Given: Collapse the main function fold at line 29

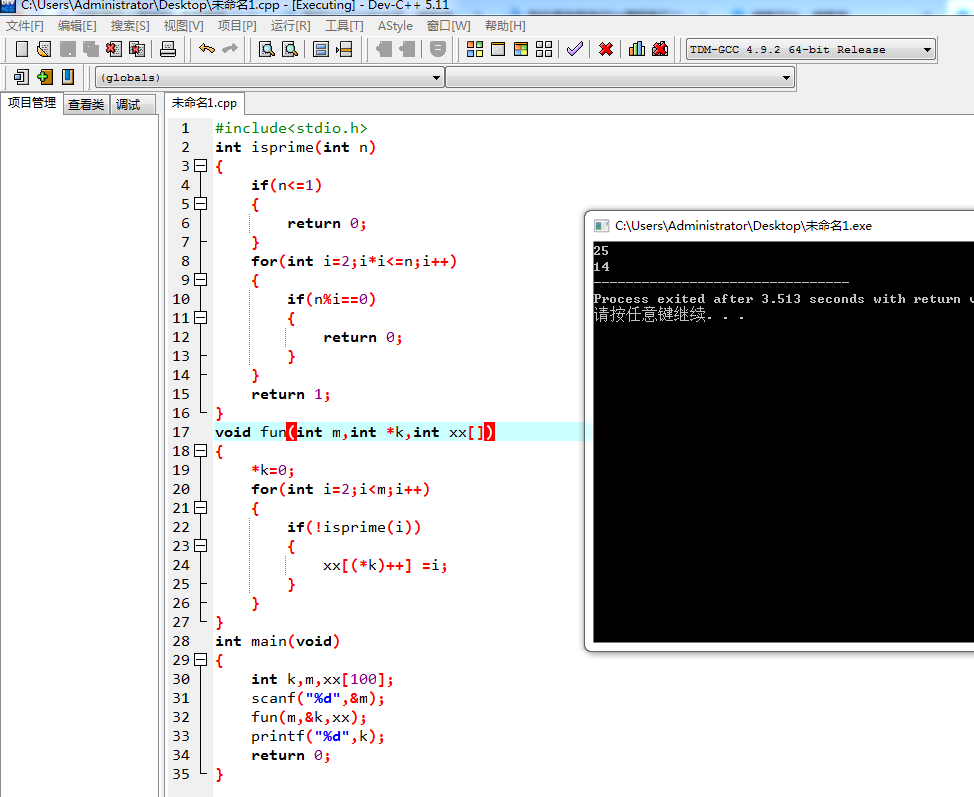Looking at the screenshot, I should click(x=201, y=660).
